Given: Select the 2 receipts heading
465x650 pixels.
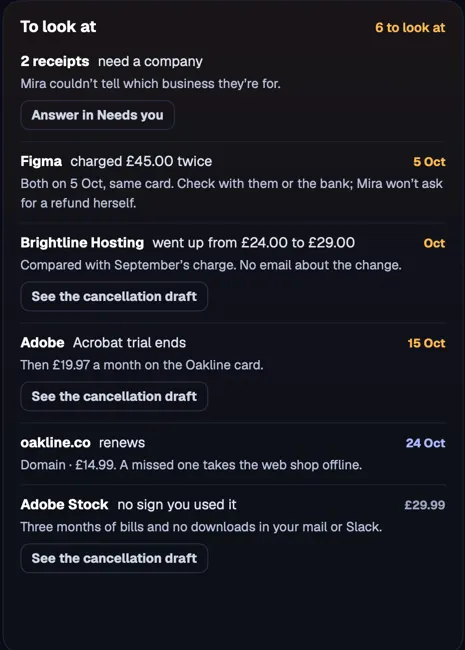Looking at the screenshot, I should click(55, 61).
